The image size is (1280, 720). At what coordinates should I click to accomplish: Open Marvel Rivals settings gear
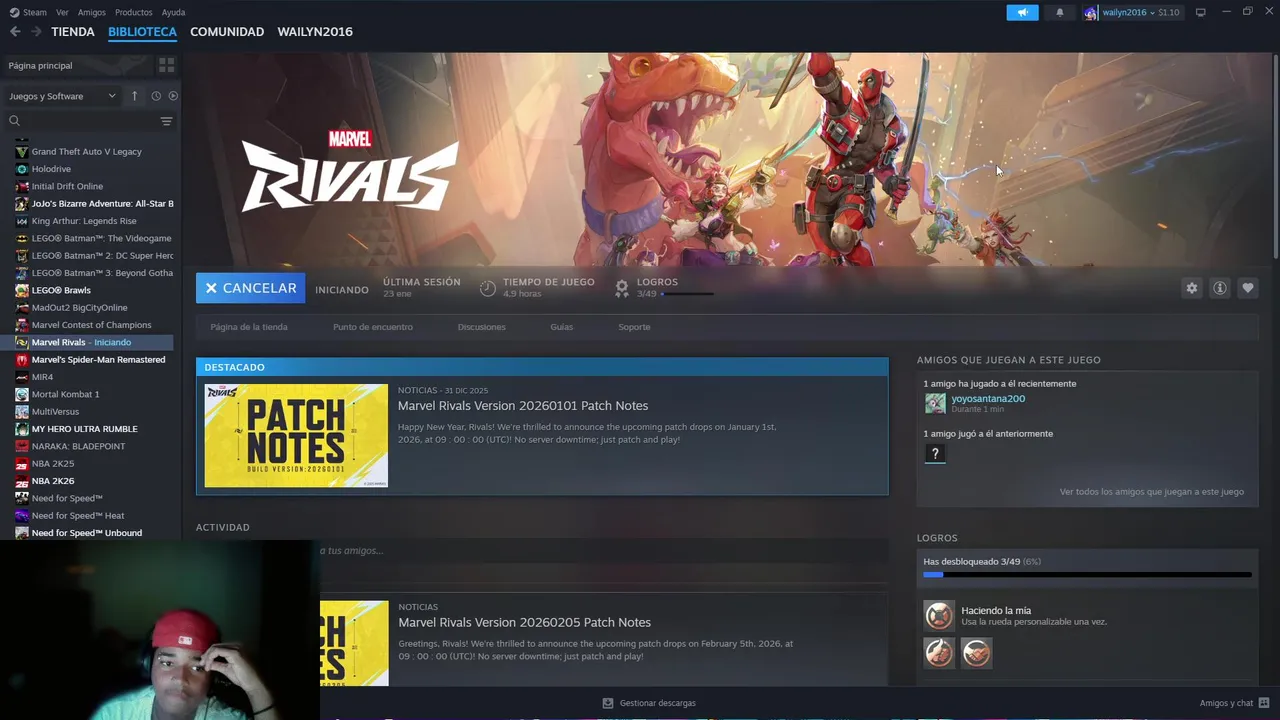coord(1191,288)
